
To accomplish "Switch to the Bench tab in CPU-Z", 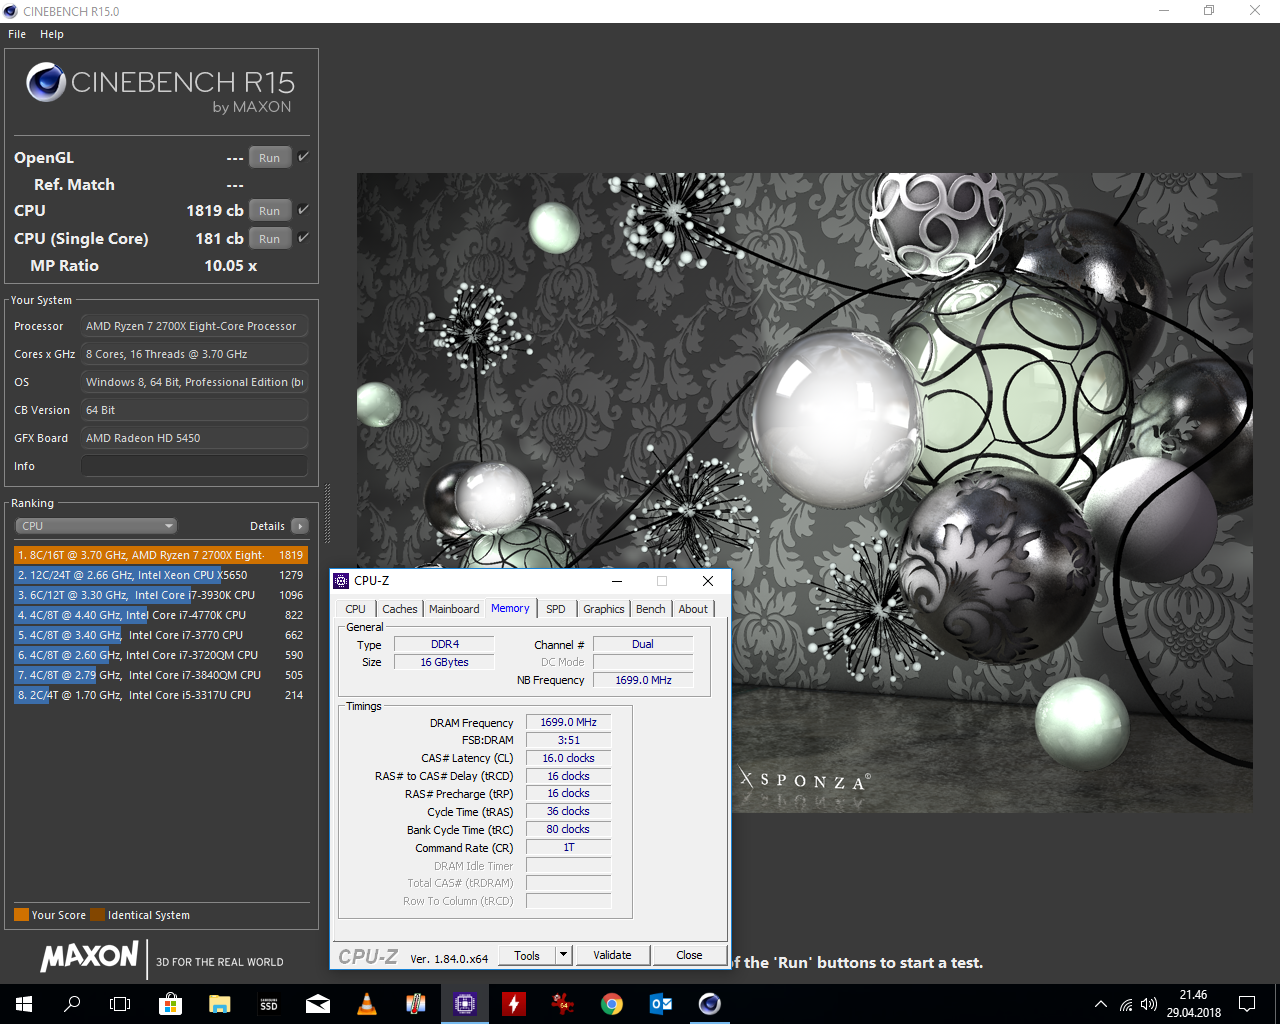I will point(651,609).
